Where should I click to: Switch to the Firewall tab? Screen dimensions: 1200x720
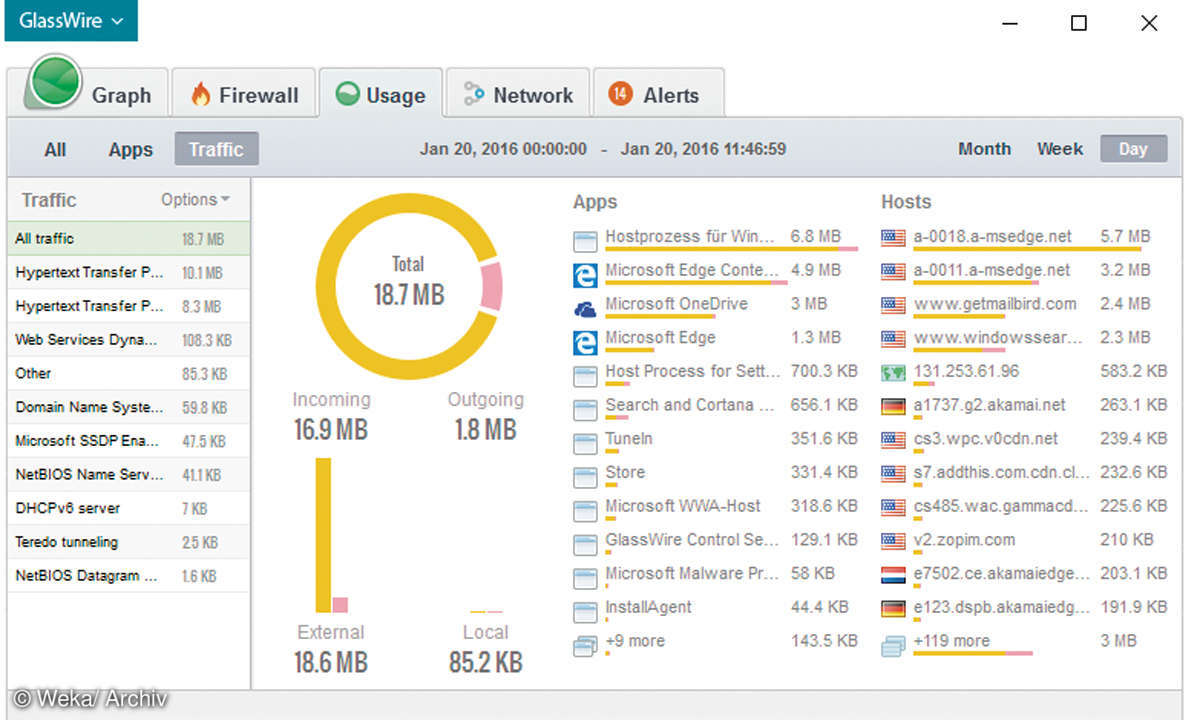point(243,95)
